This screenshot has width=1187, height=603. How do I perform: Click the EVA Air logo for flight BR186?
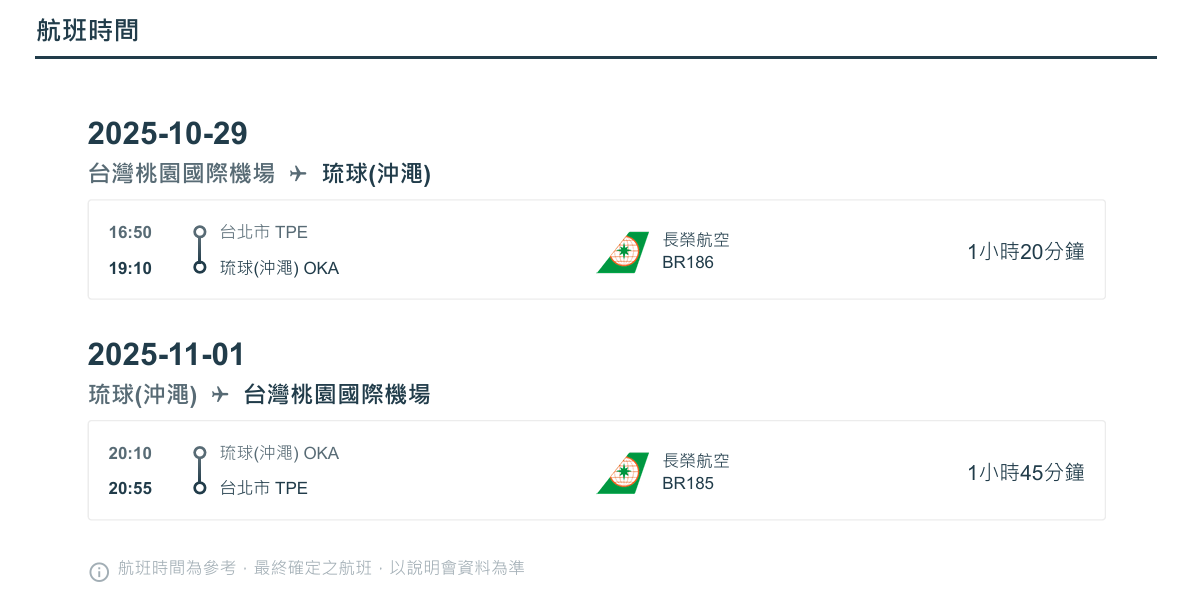tap(623, 252)
